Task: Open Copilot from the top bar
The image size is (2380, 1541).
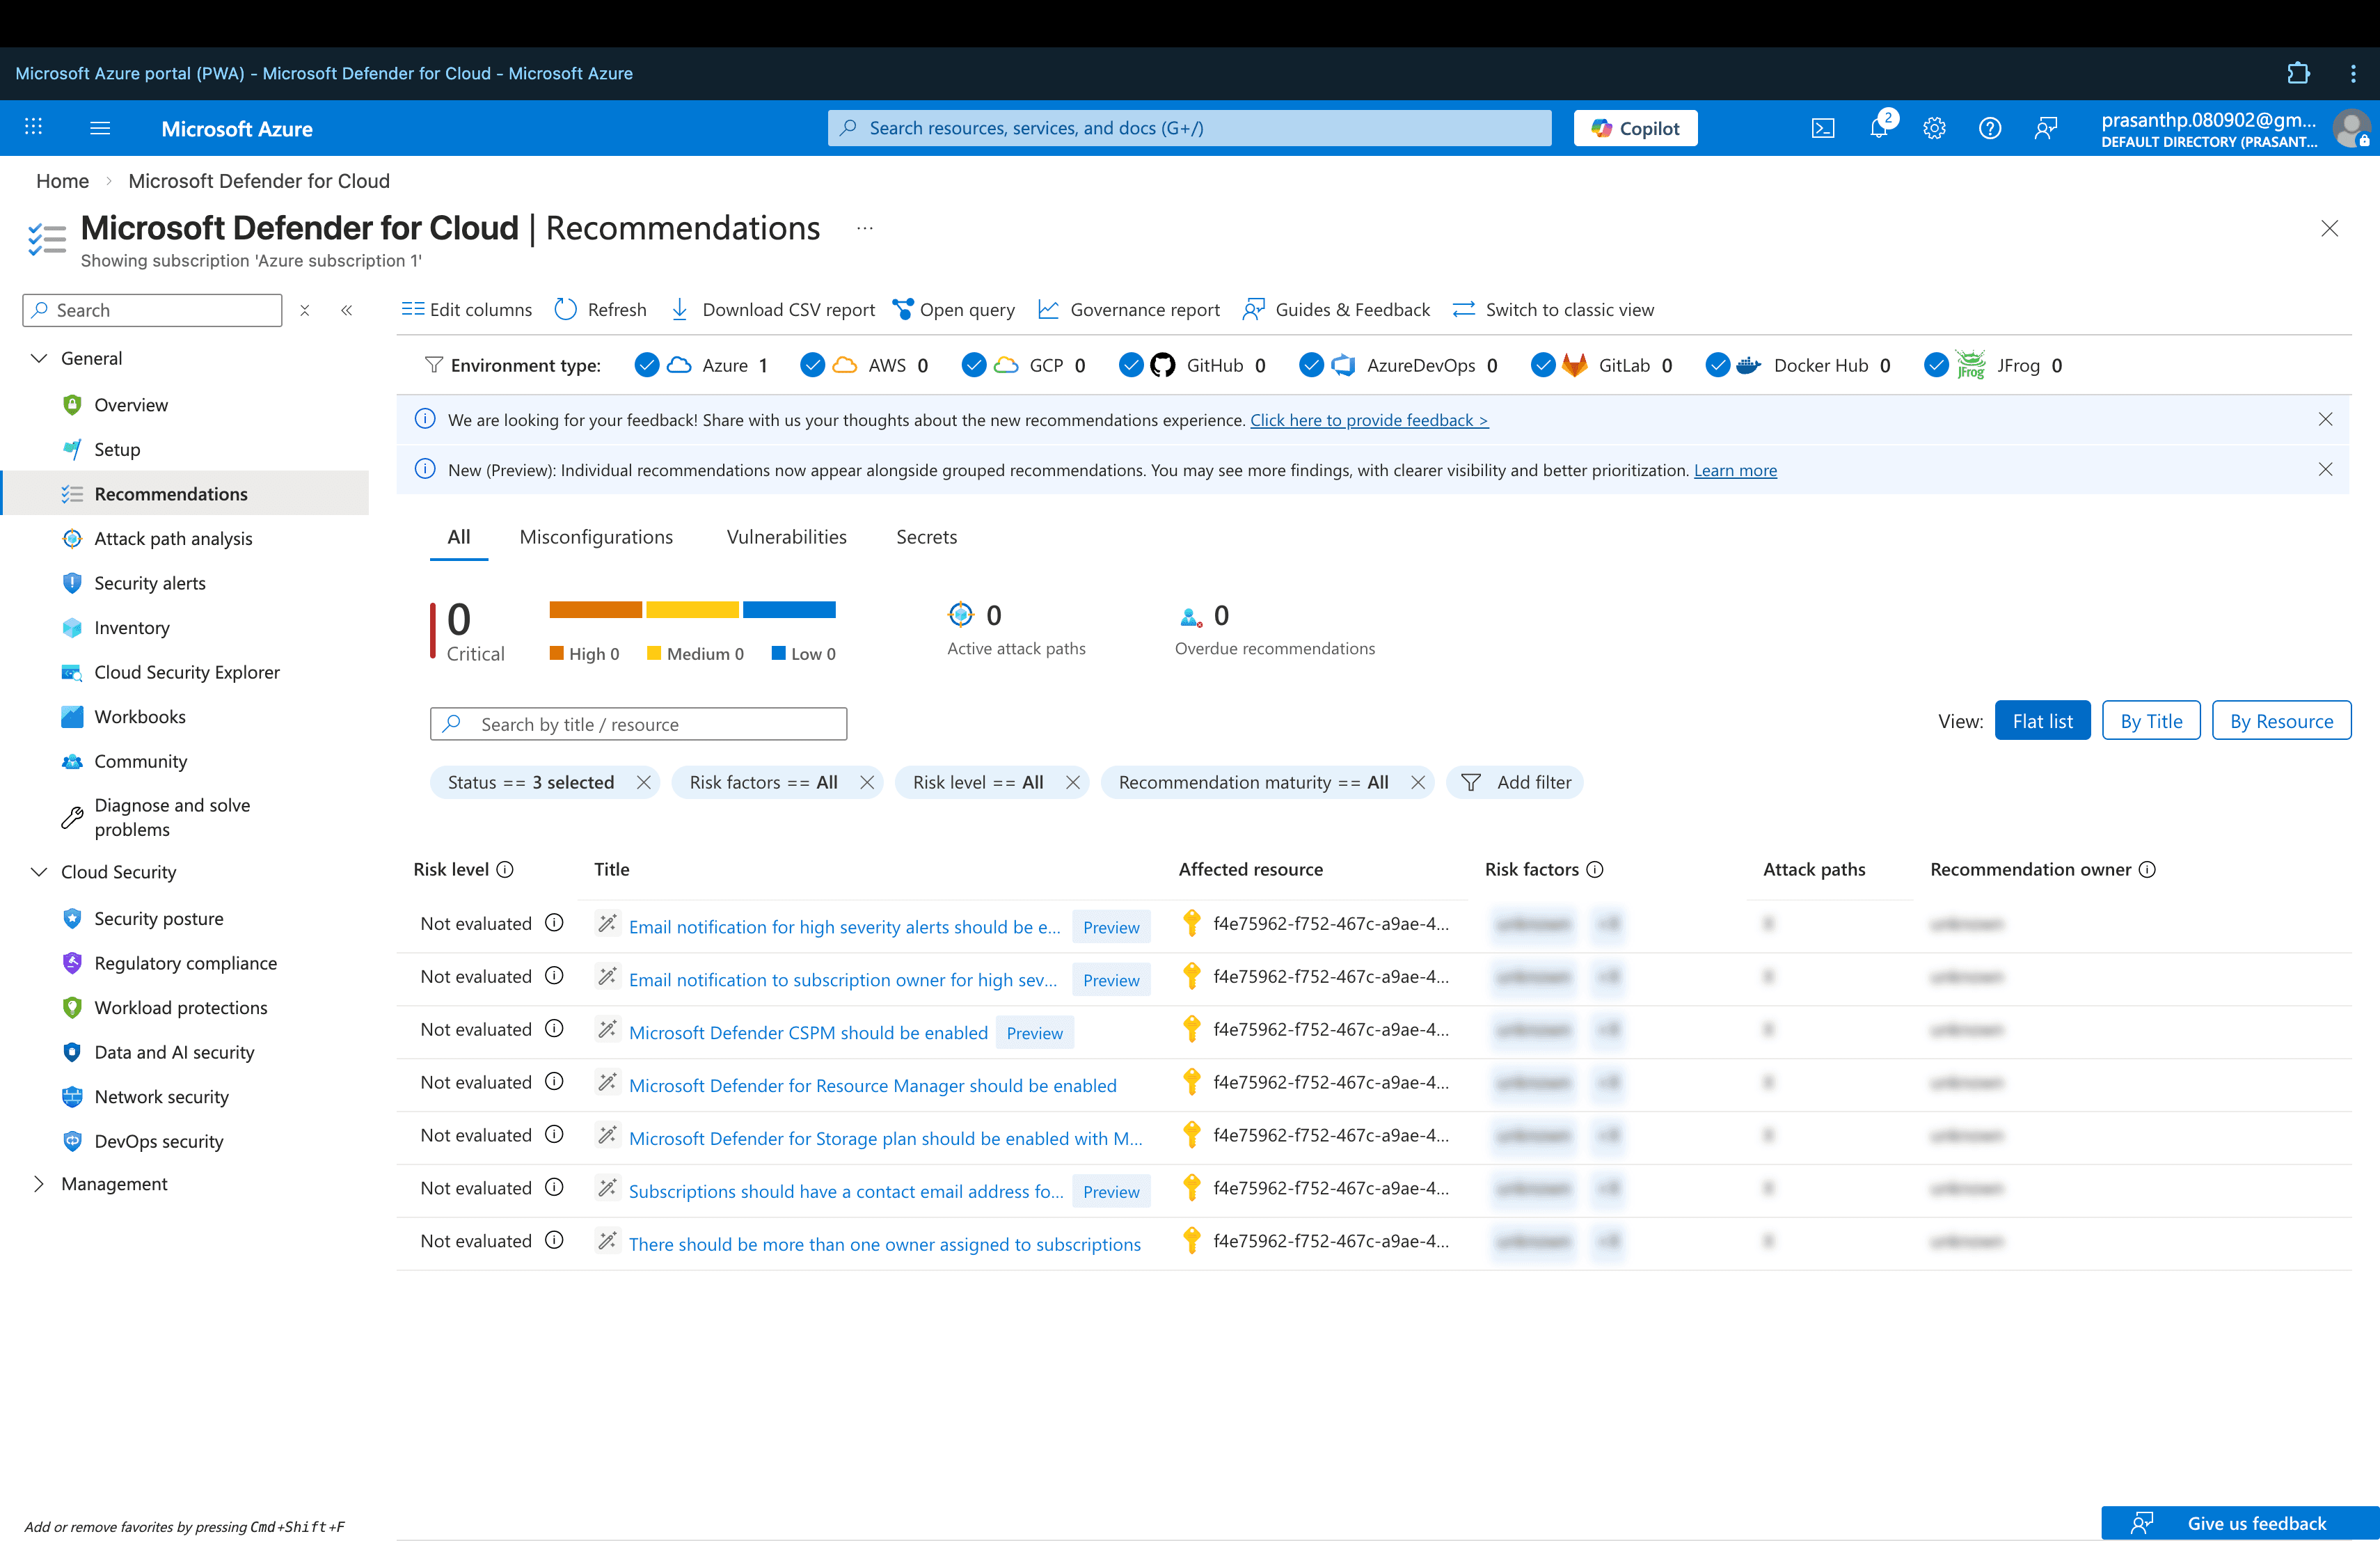Action: coord(1634,127)
